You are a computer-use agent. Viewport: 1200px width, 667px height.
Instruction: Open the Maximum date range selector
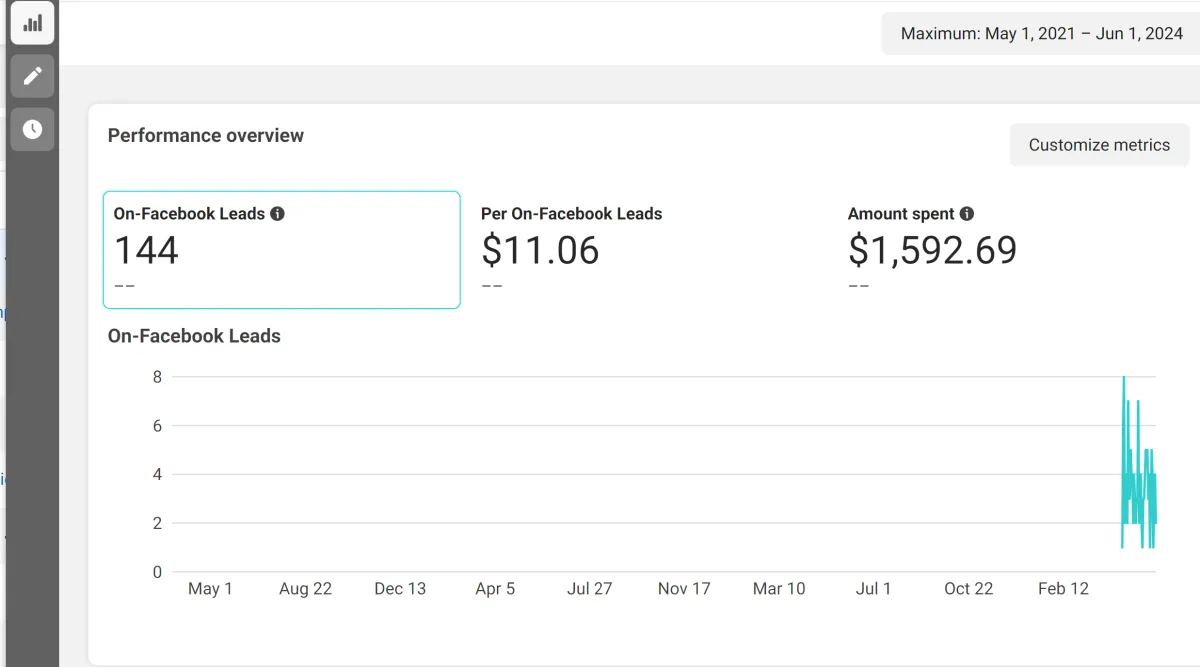coord(1041,33)
